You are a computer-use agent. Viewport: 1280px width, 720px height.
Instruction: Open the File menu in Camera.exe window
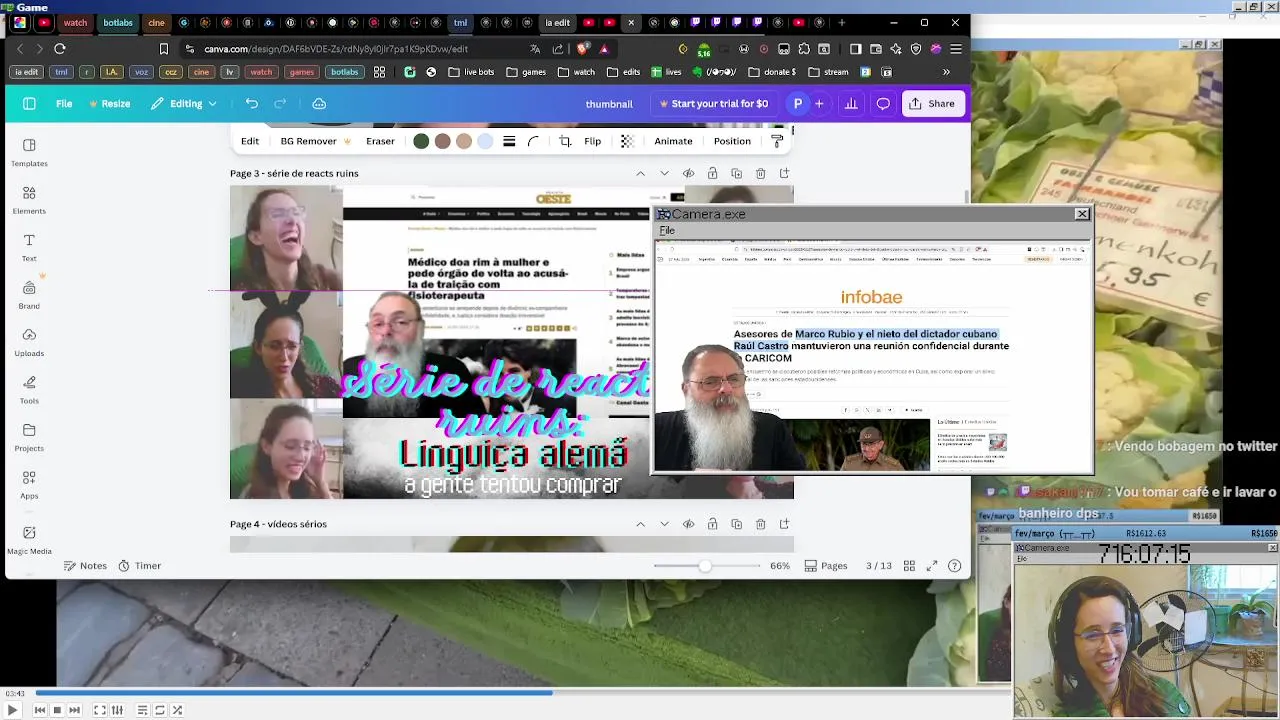pos(667,231)
